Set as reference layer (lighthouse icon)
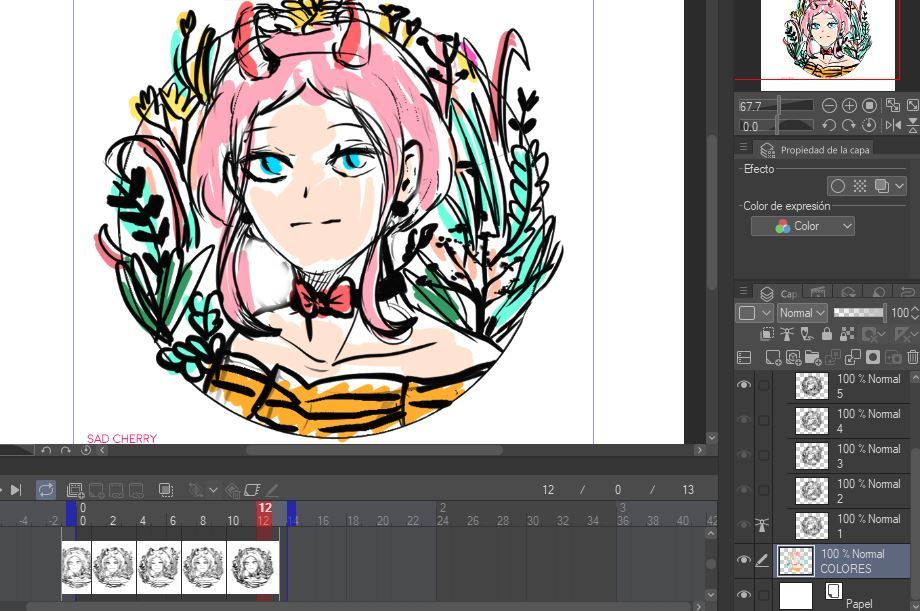The height and width of the screenshot is (611, 920). click(x=787, y=335)
